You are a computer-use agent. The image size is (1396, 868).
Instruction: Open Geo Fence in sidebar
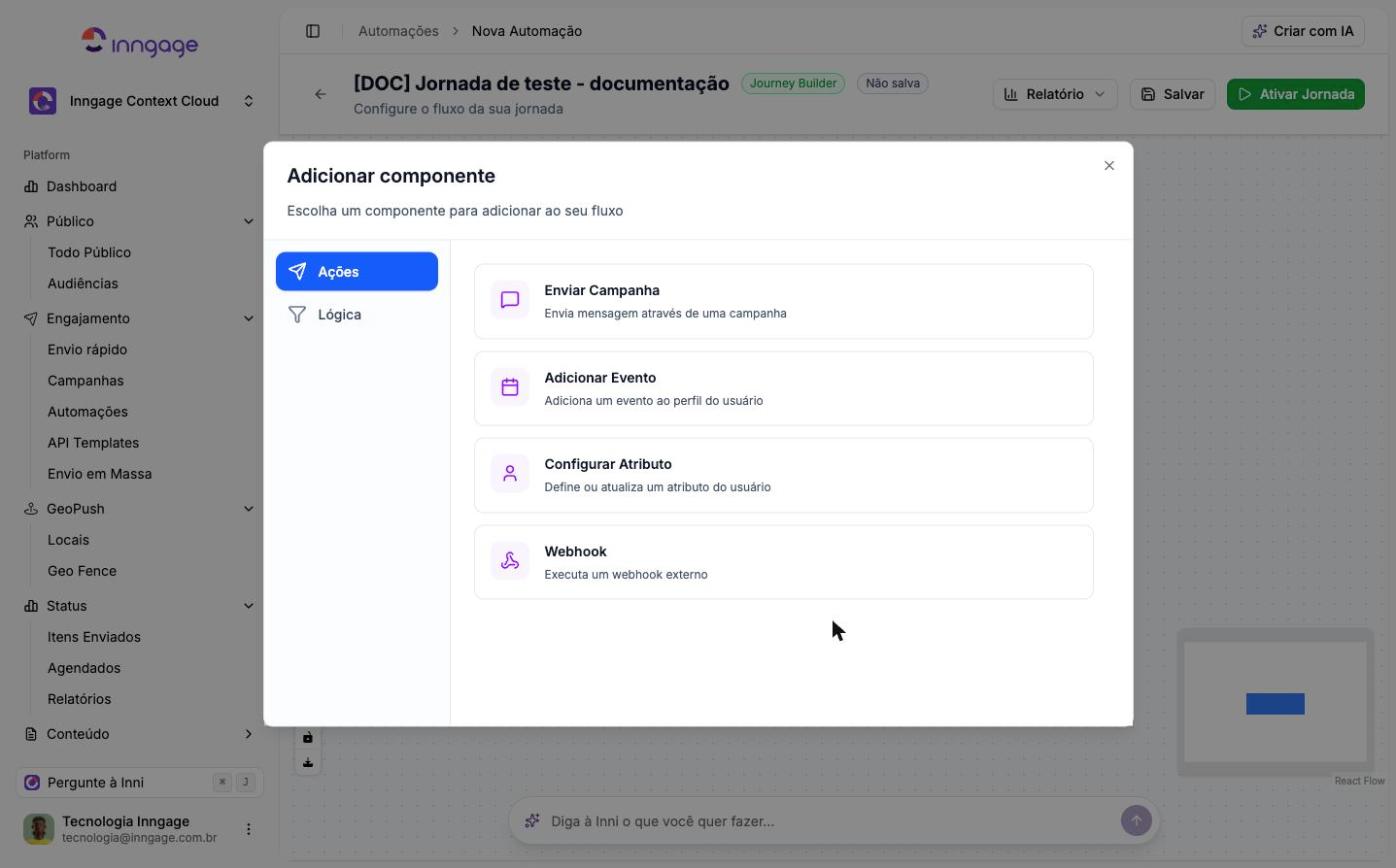point(82,570)
